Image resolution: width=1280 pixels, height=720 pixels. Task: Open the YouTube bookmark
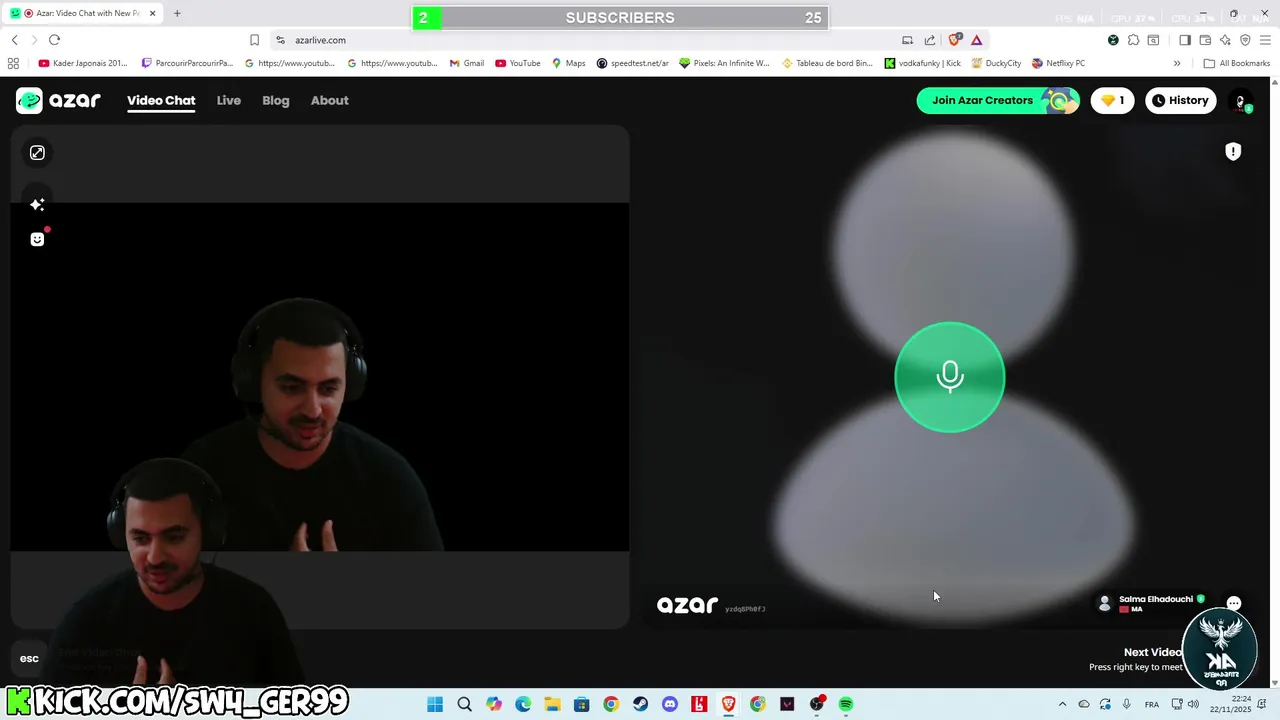(518, 63)
